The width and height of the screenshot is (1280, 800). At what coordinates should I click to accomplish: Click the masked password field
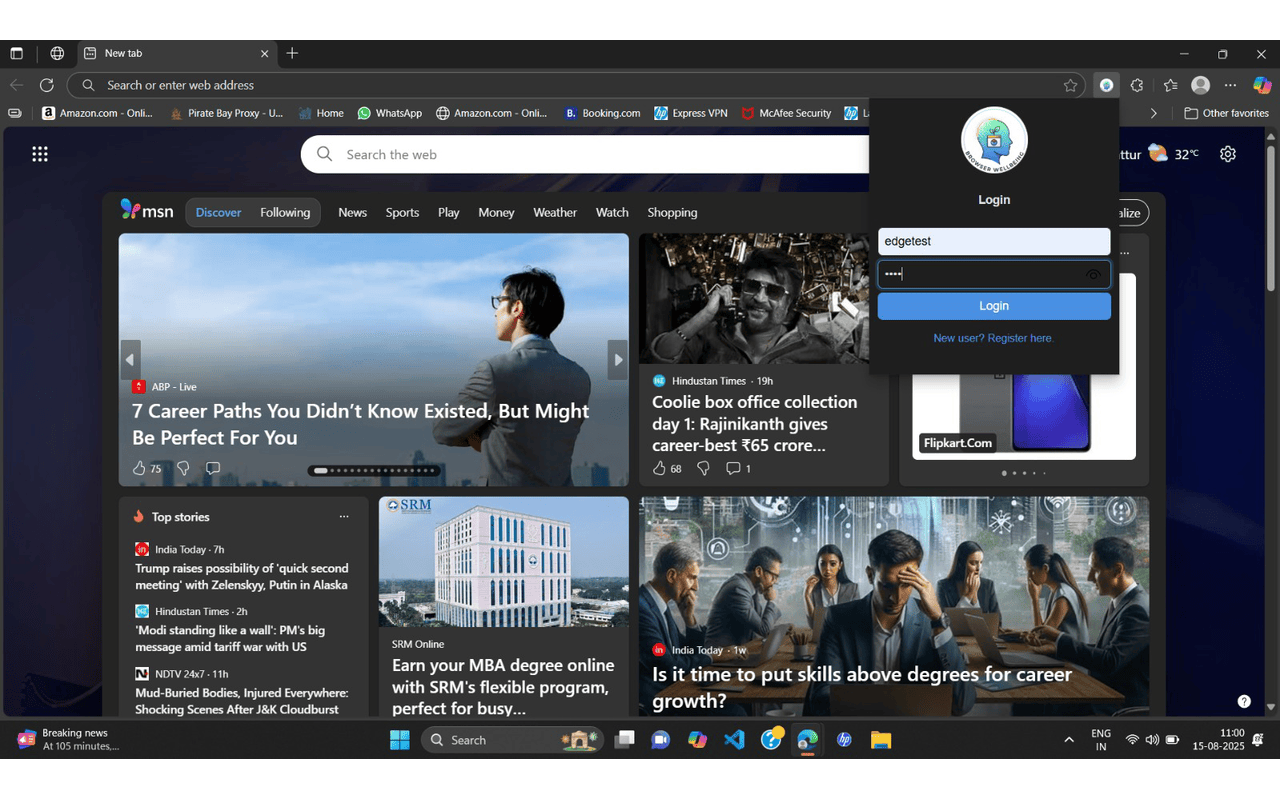coord(994,274)
